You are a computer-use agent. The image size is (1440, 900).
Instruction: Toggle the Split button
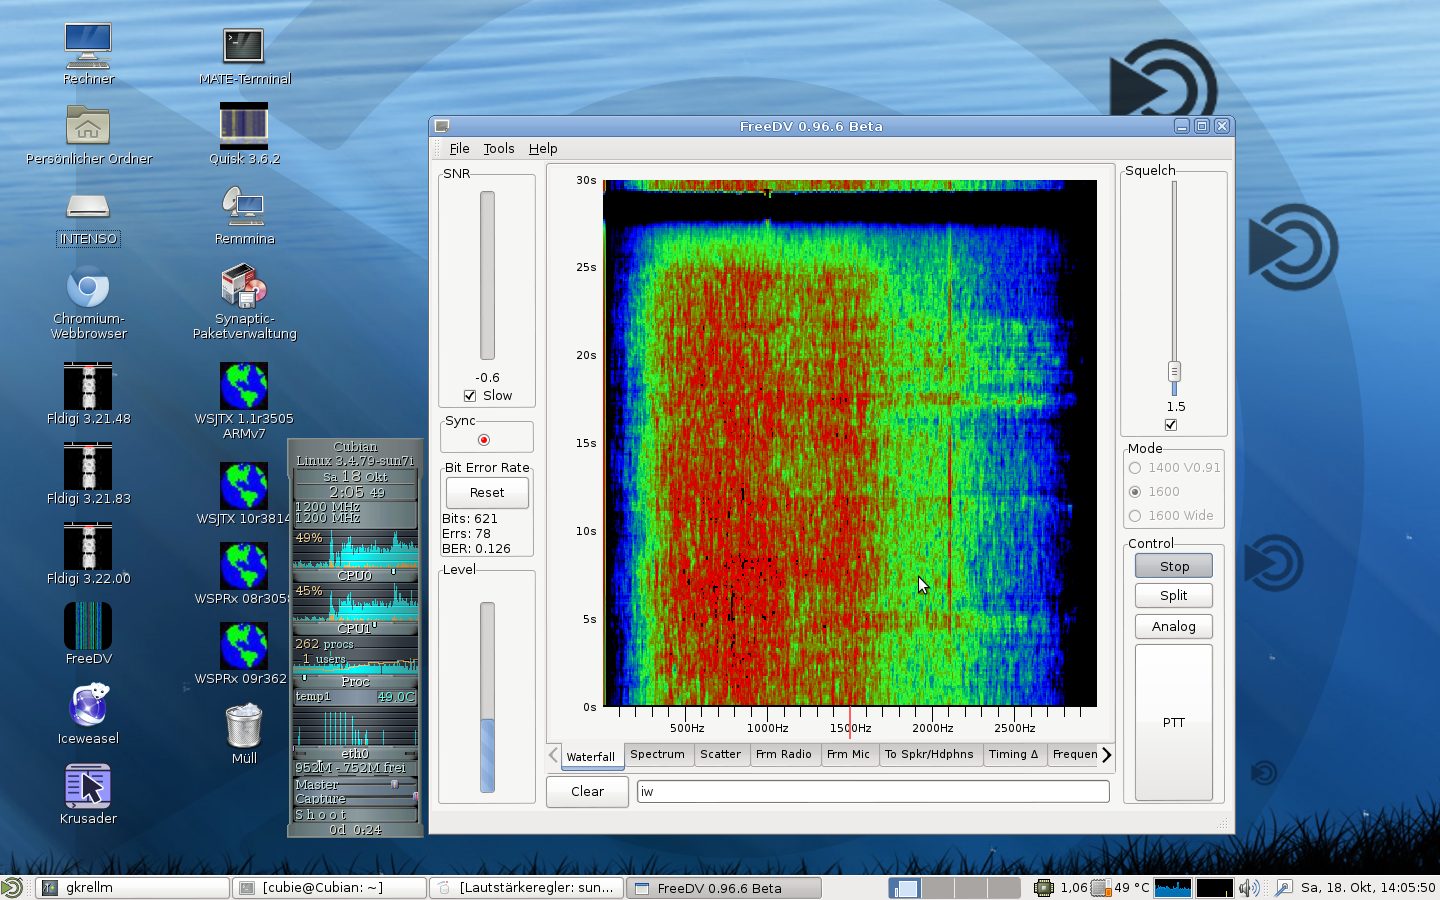[1173, 596]
